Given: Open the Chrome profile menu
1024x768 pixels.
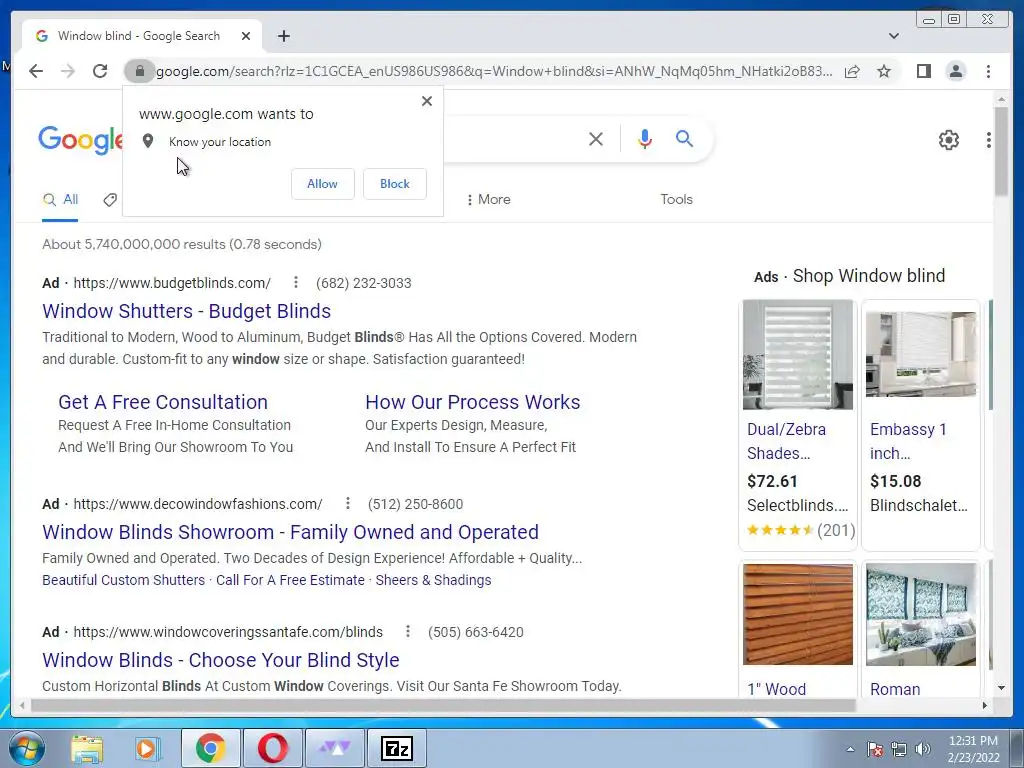Looking at the screenshot, I should pos(955,71).
